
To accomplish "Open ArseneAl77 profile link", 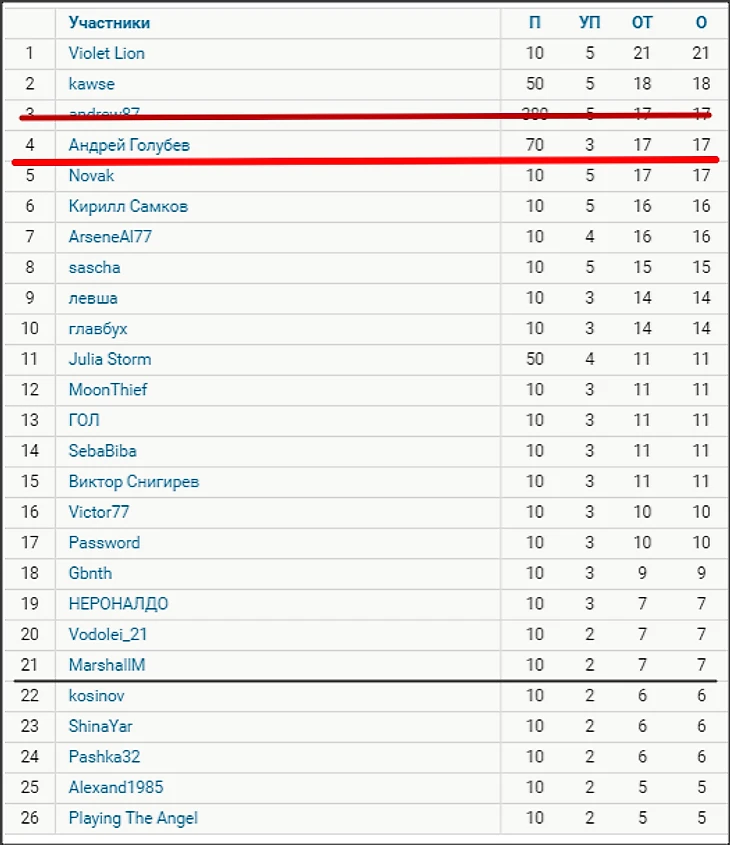I will point(110,237).
